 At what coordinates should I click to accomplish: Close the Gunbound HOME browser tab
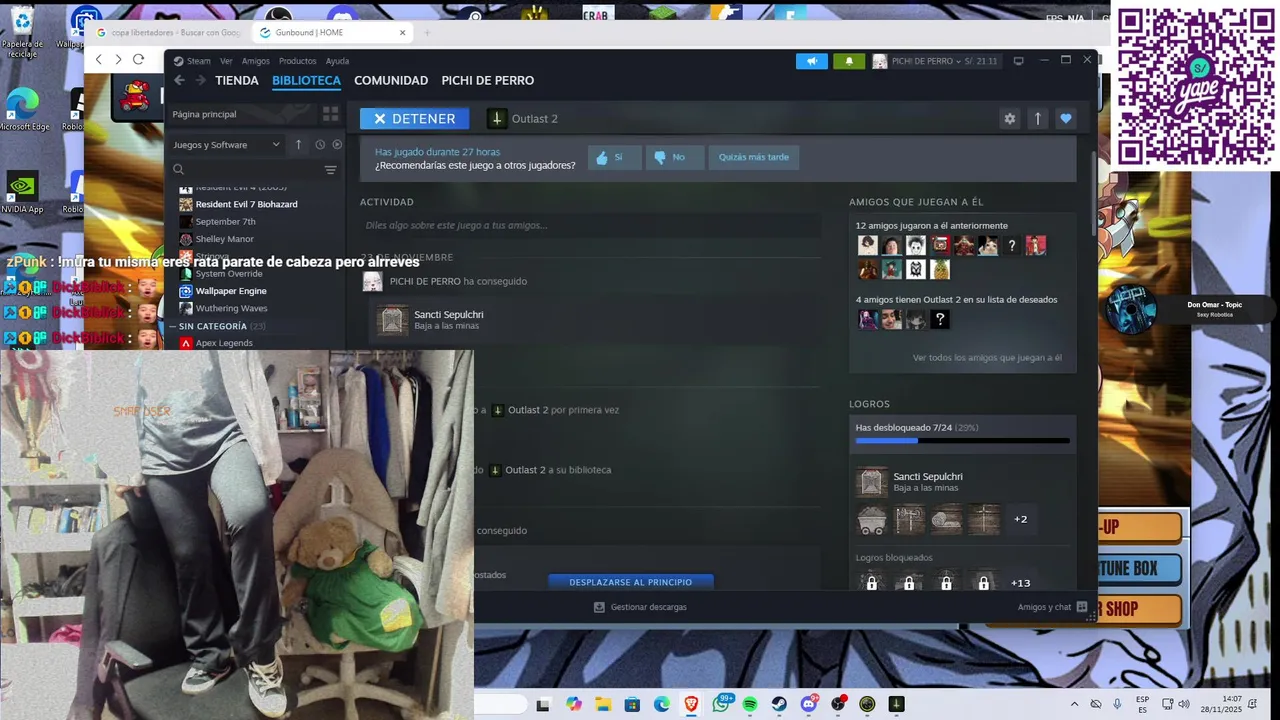pyautogui.click(x=403, y=32)
